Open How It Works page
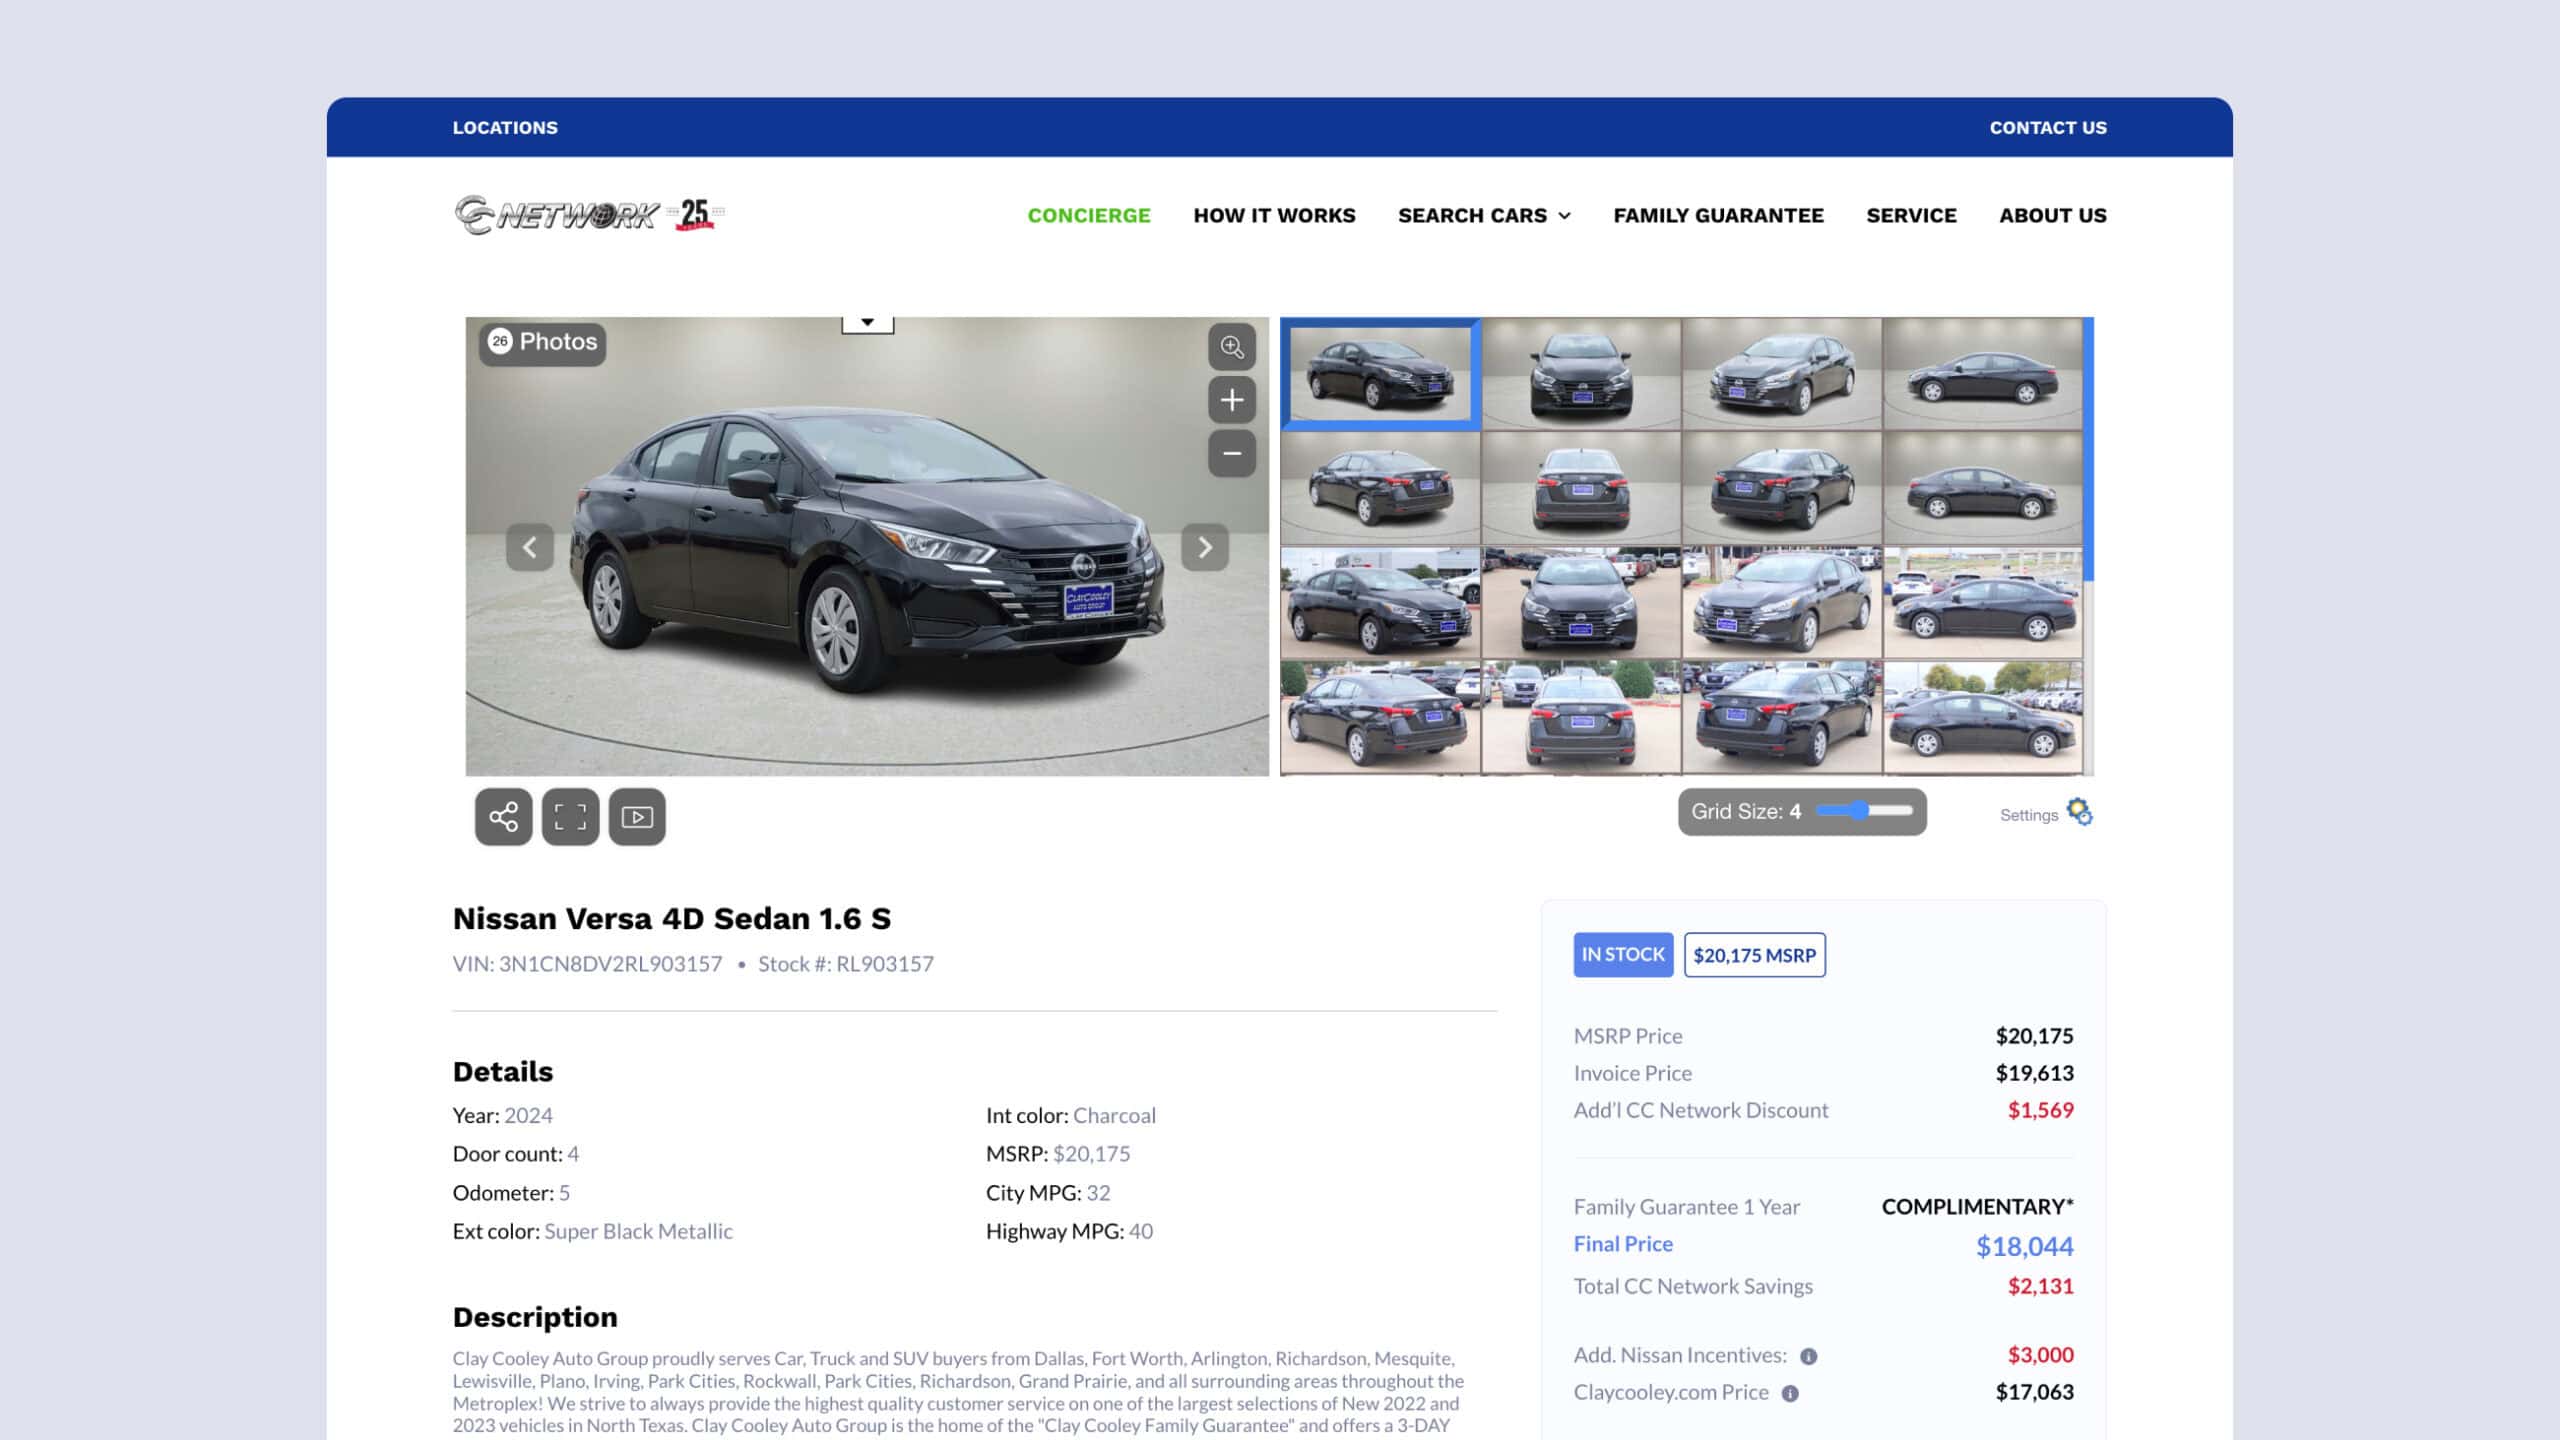 (1274, 215)
